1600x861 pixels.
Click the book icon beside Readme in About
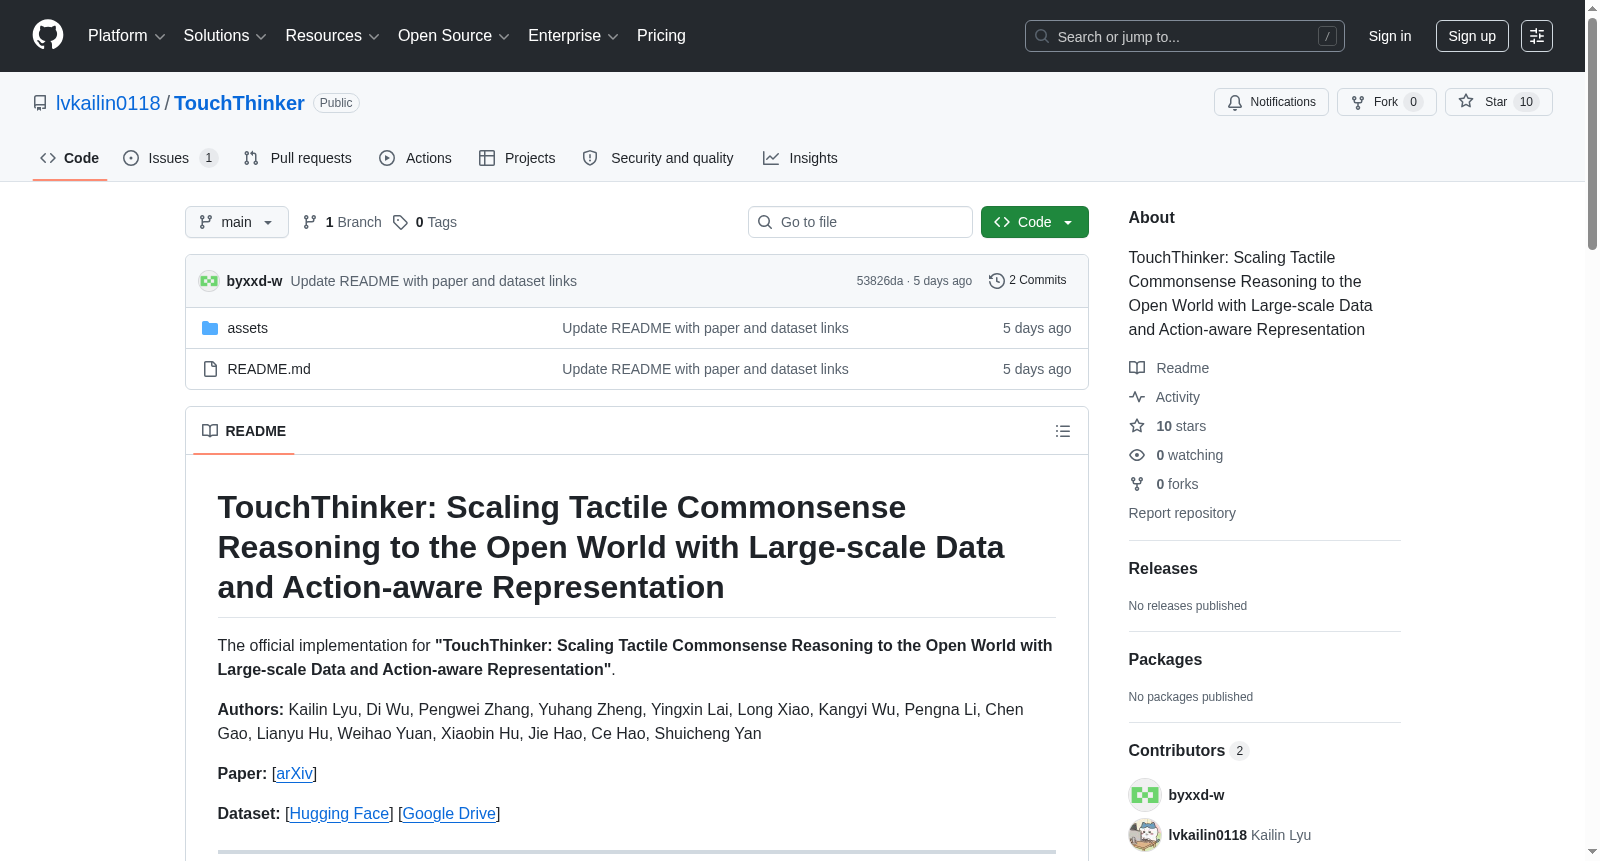coord(1137,368)
